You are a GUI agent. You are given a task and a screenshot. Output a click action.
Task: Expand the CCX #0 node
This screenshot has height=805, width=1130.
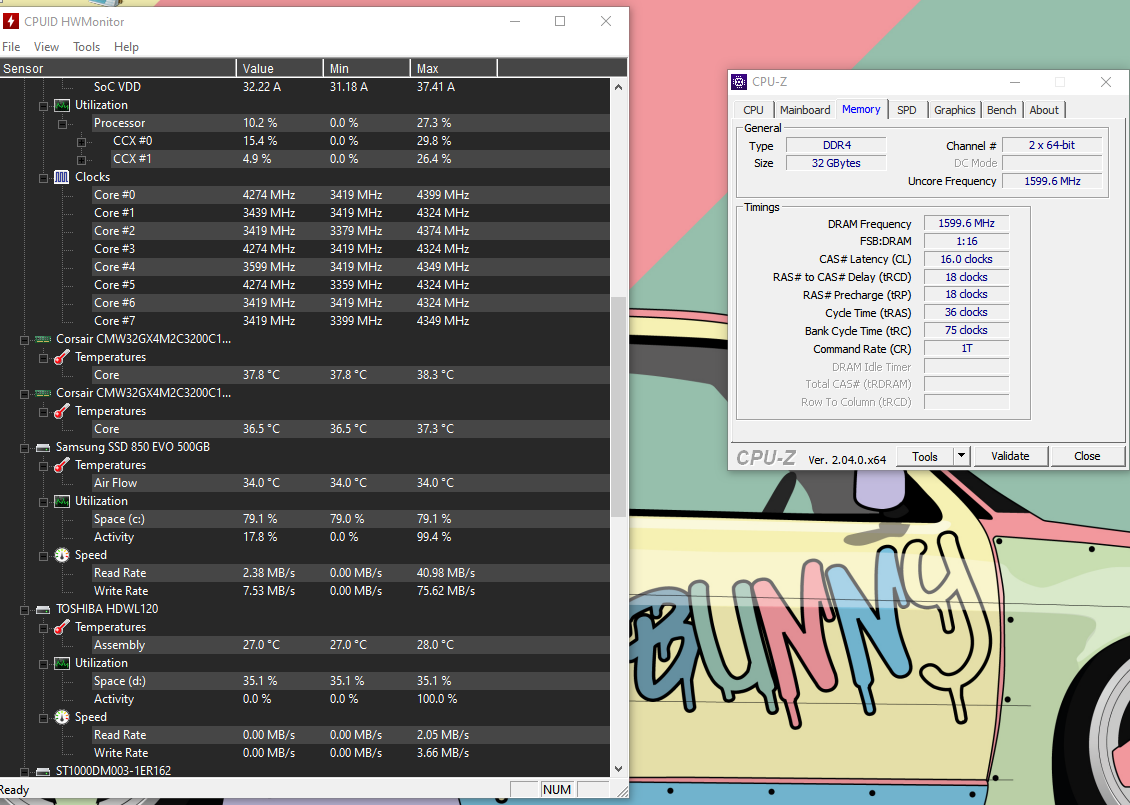[81, 142]
